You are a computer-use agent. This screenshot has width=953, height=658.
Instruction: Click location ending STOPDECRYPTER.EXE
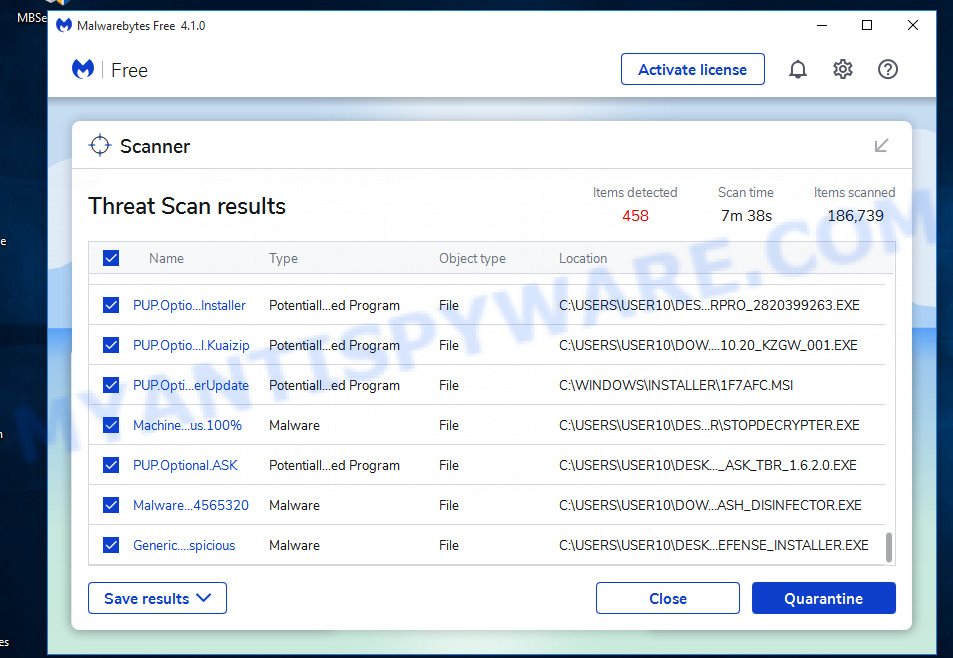(709, 425)
